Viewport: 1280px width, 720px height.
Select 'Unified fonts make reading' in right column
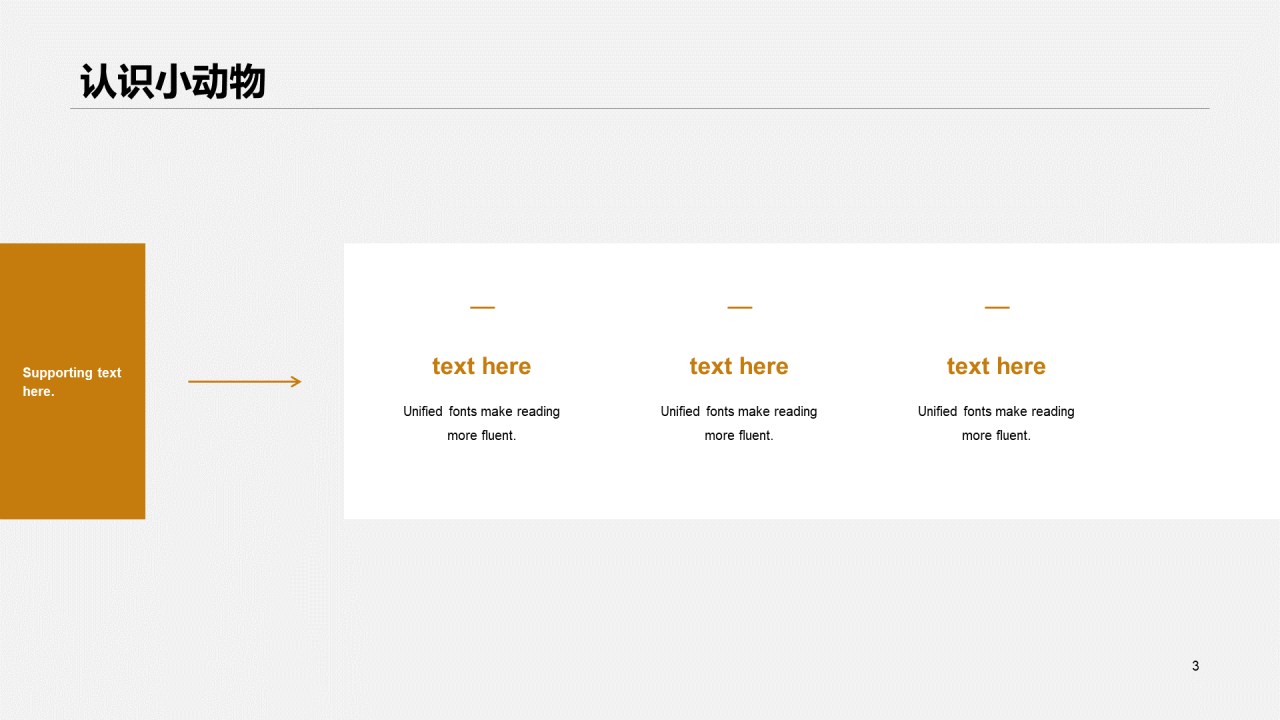(x=996, y=411)
